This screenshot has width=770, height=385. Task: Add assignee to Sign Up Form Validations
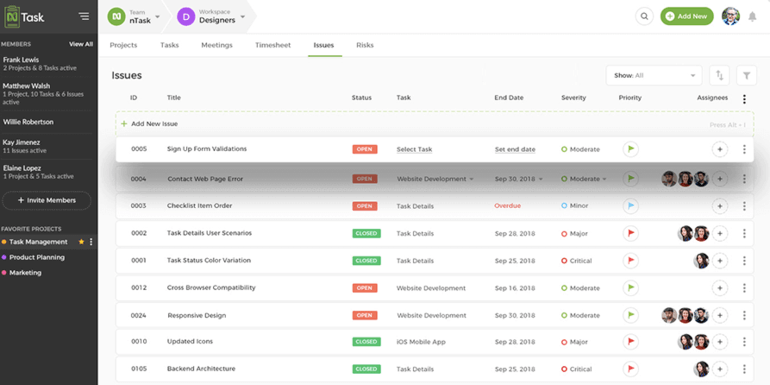point(720,149)
